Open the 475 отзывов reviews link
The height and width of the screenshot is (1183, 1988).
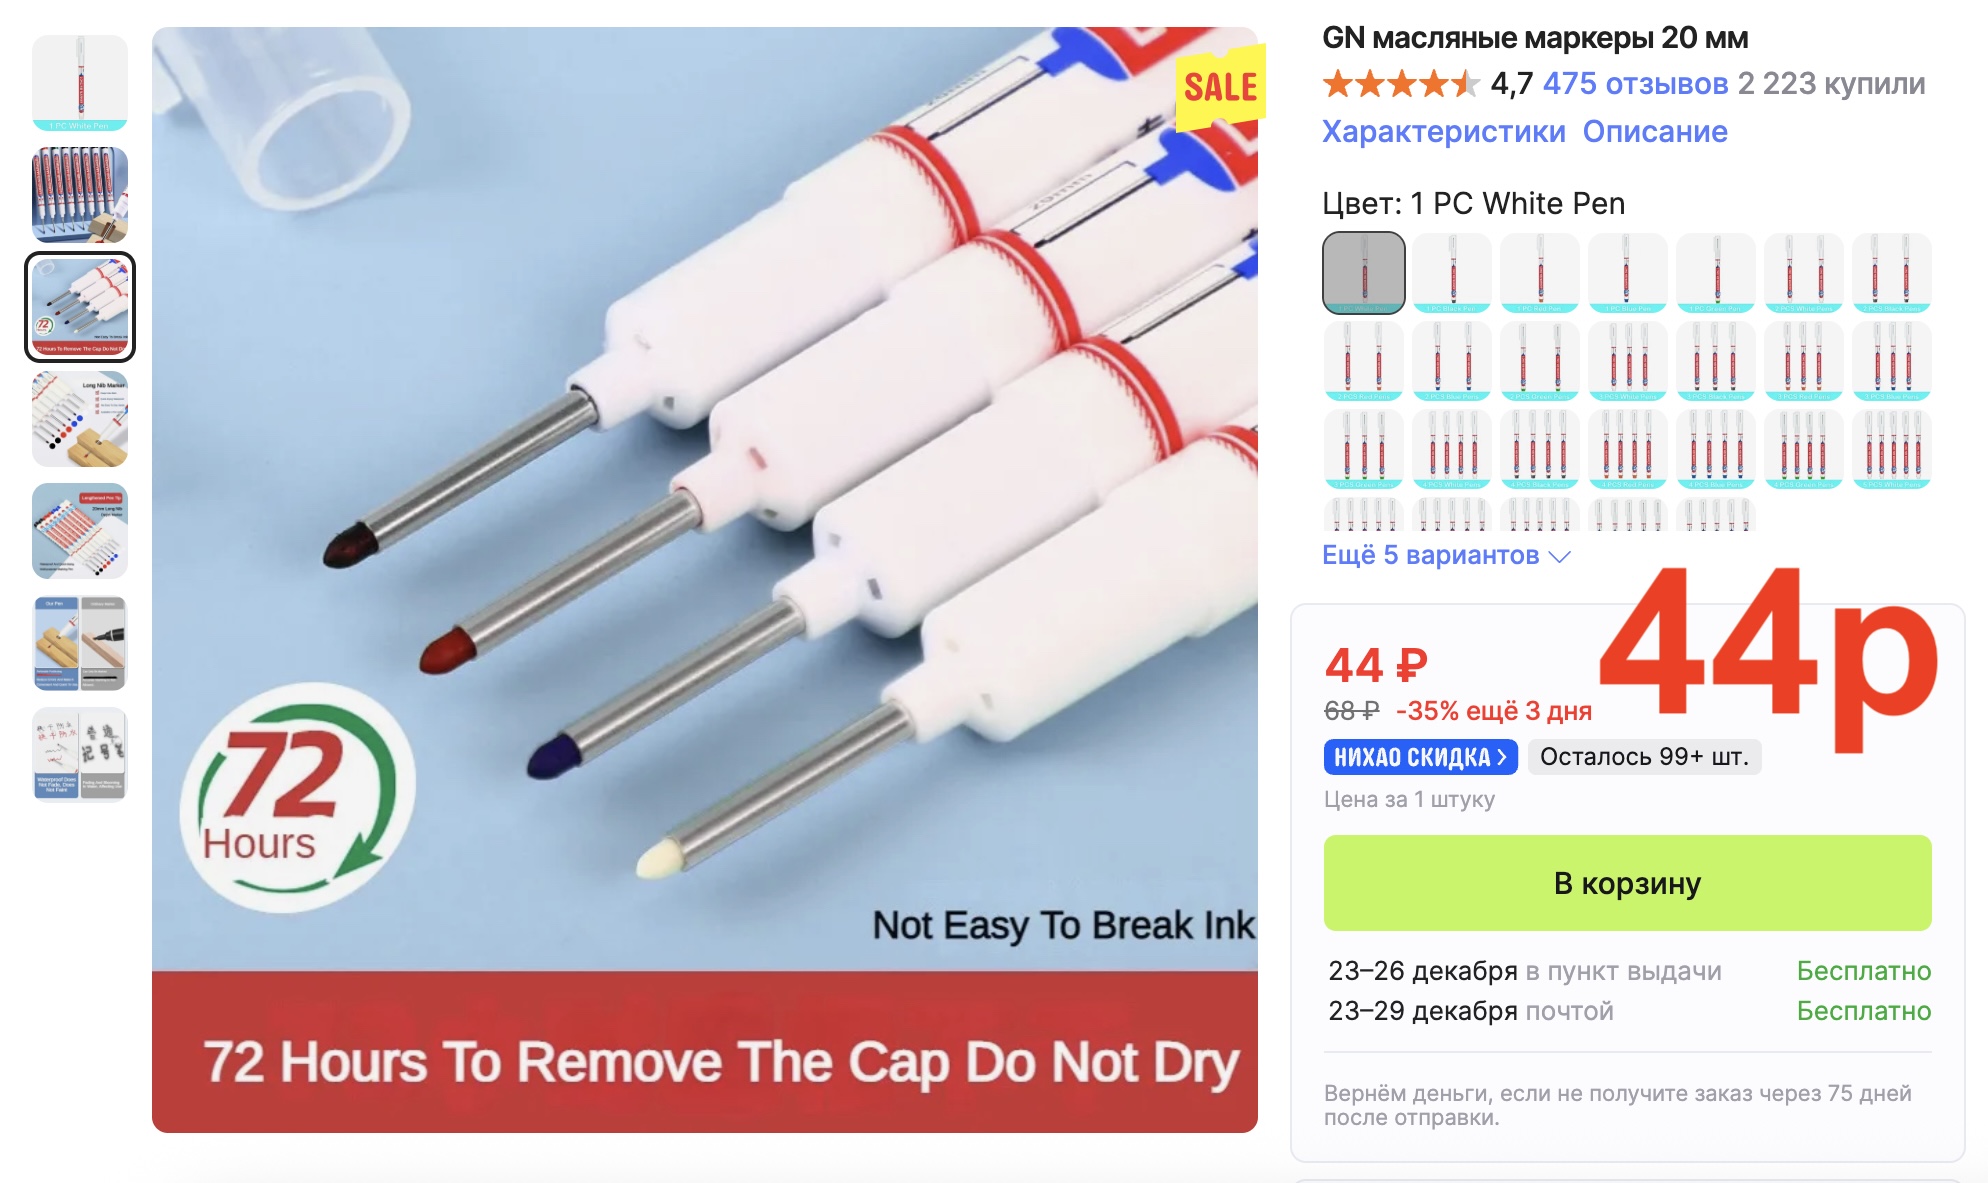pyautogui.click(x=1635, y=83)
